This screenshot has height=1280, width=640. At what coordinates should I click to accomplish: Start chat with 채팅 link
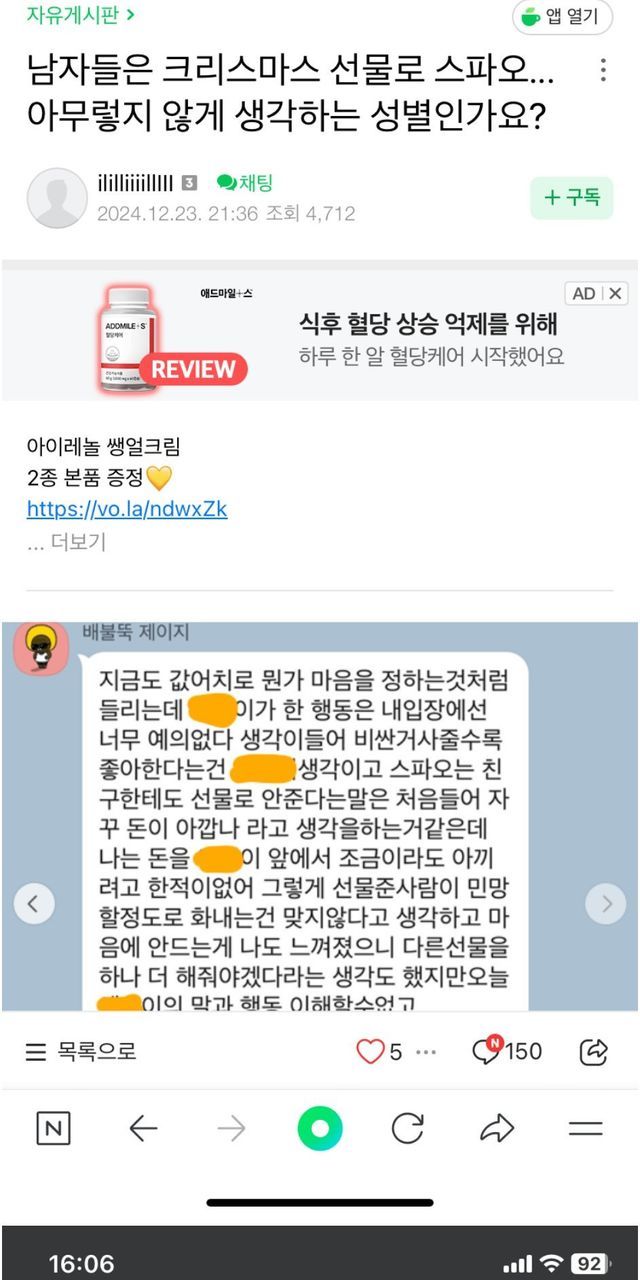(x=245, y=183)
